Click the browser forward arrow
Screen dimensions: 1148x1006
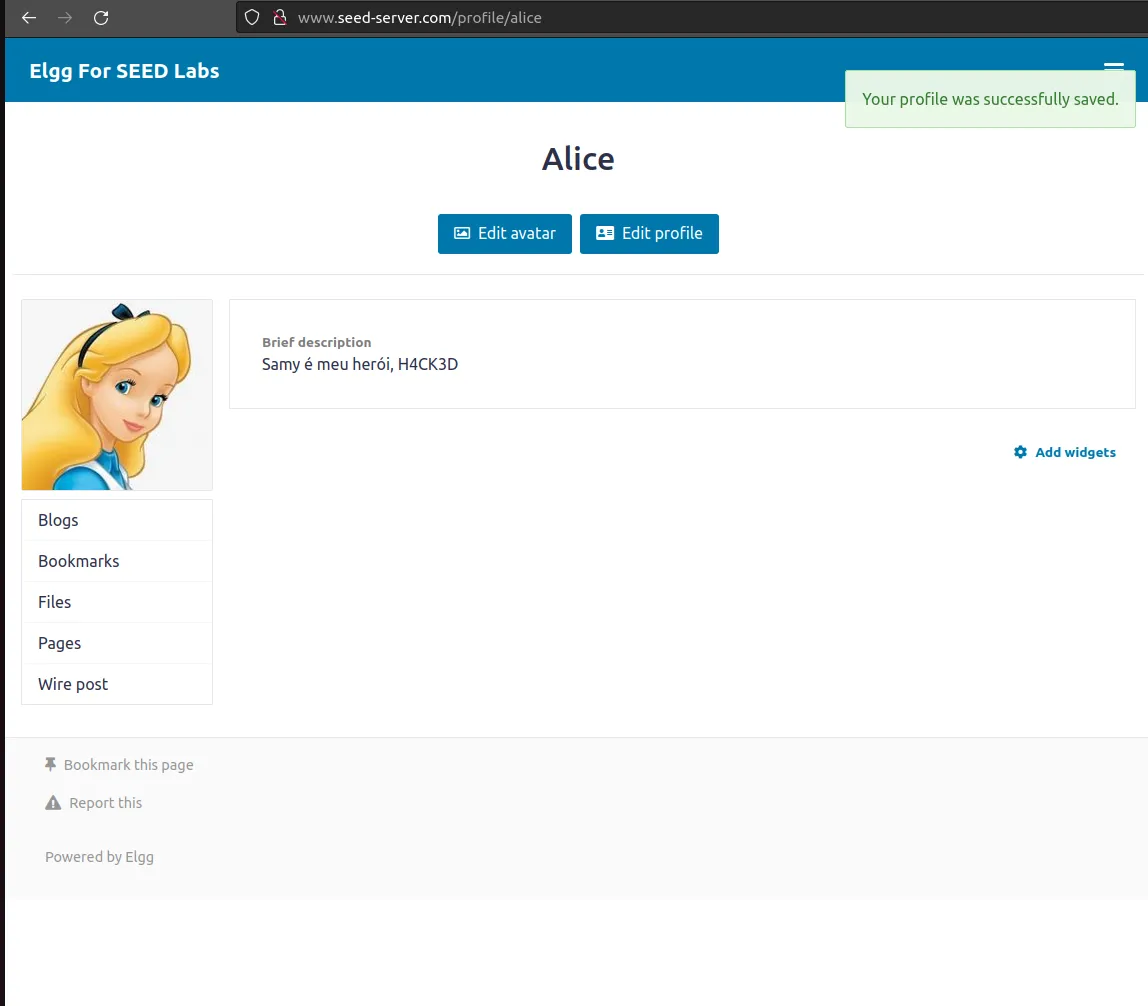[65, 18]
